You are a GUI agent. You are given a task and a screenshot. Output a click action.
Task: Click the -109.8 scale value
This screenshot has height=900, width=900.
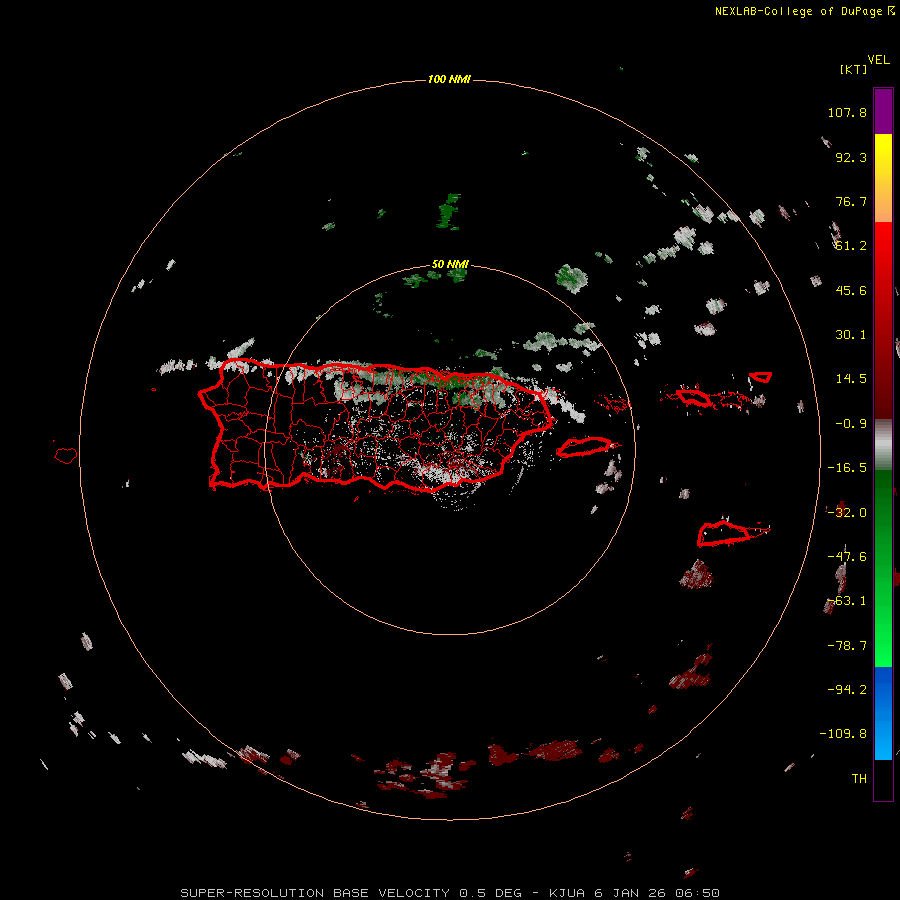pyautogui.click(x=843, y=734)
